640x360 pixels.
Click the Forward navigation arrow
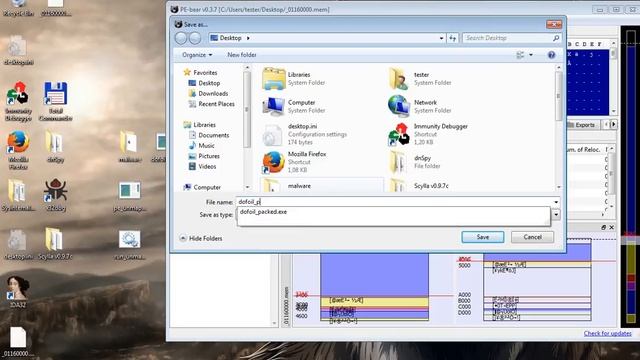click(x=195, y=38)
